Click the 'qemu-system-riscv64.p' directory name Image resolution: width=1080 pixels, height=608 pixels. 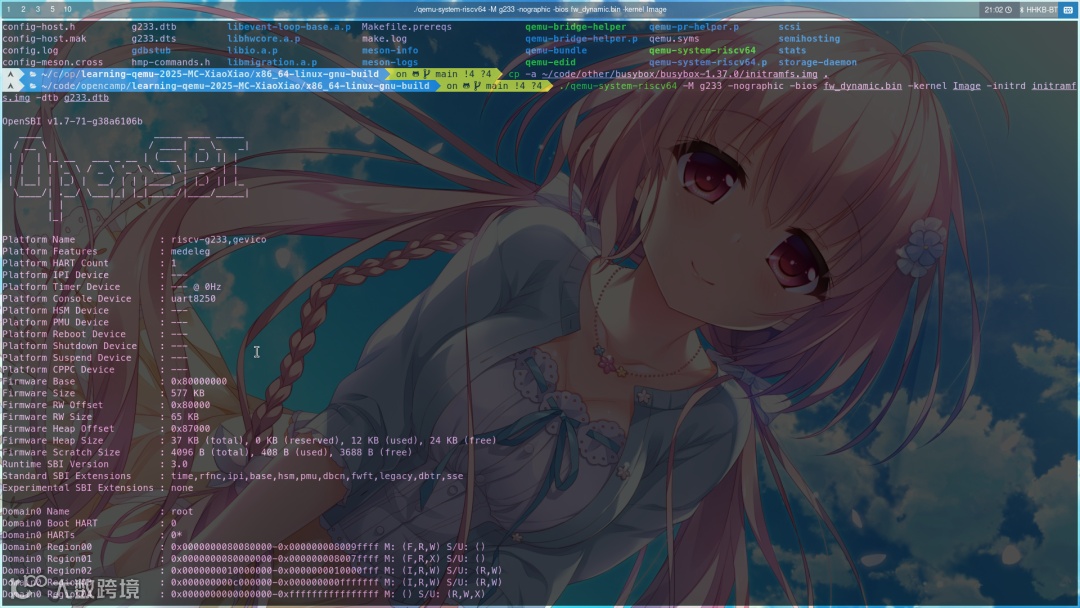point(707,62)
